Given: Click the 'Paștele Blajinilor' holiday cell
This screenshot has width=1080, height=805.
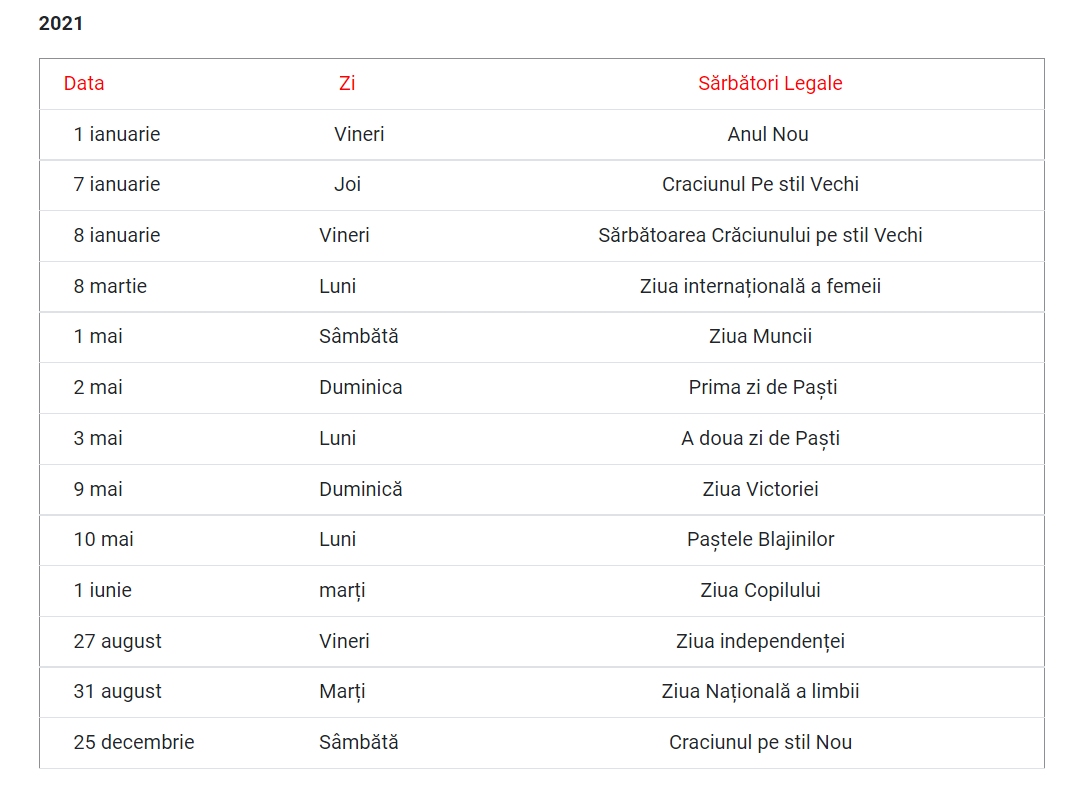Looking at the screenshot, I should tap(760, 540).
